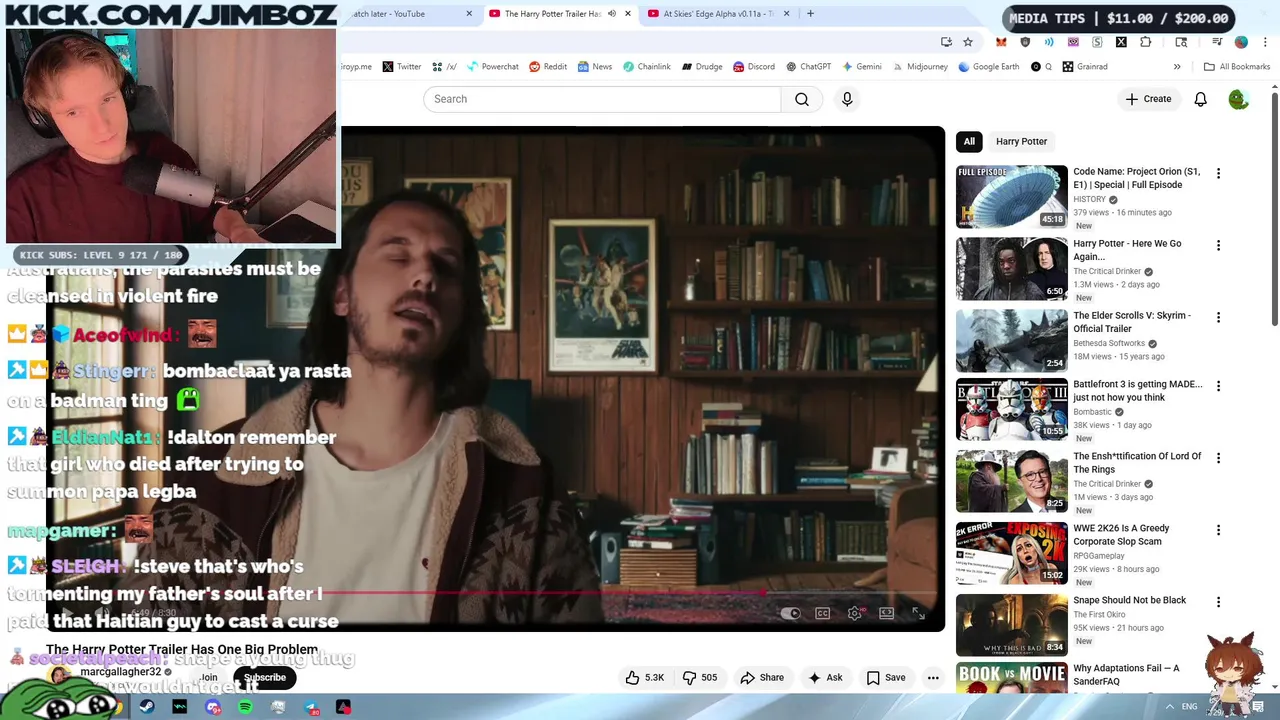This screenshot has width=1280, height=720.
Task: Open Spotify from the taskbar
Action: coord(245,707)
